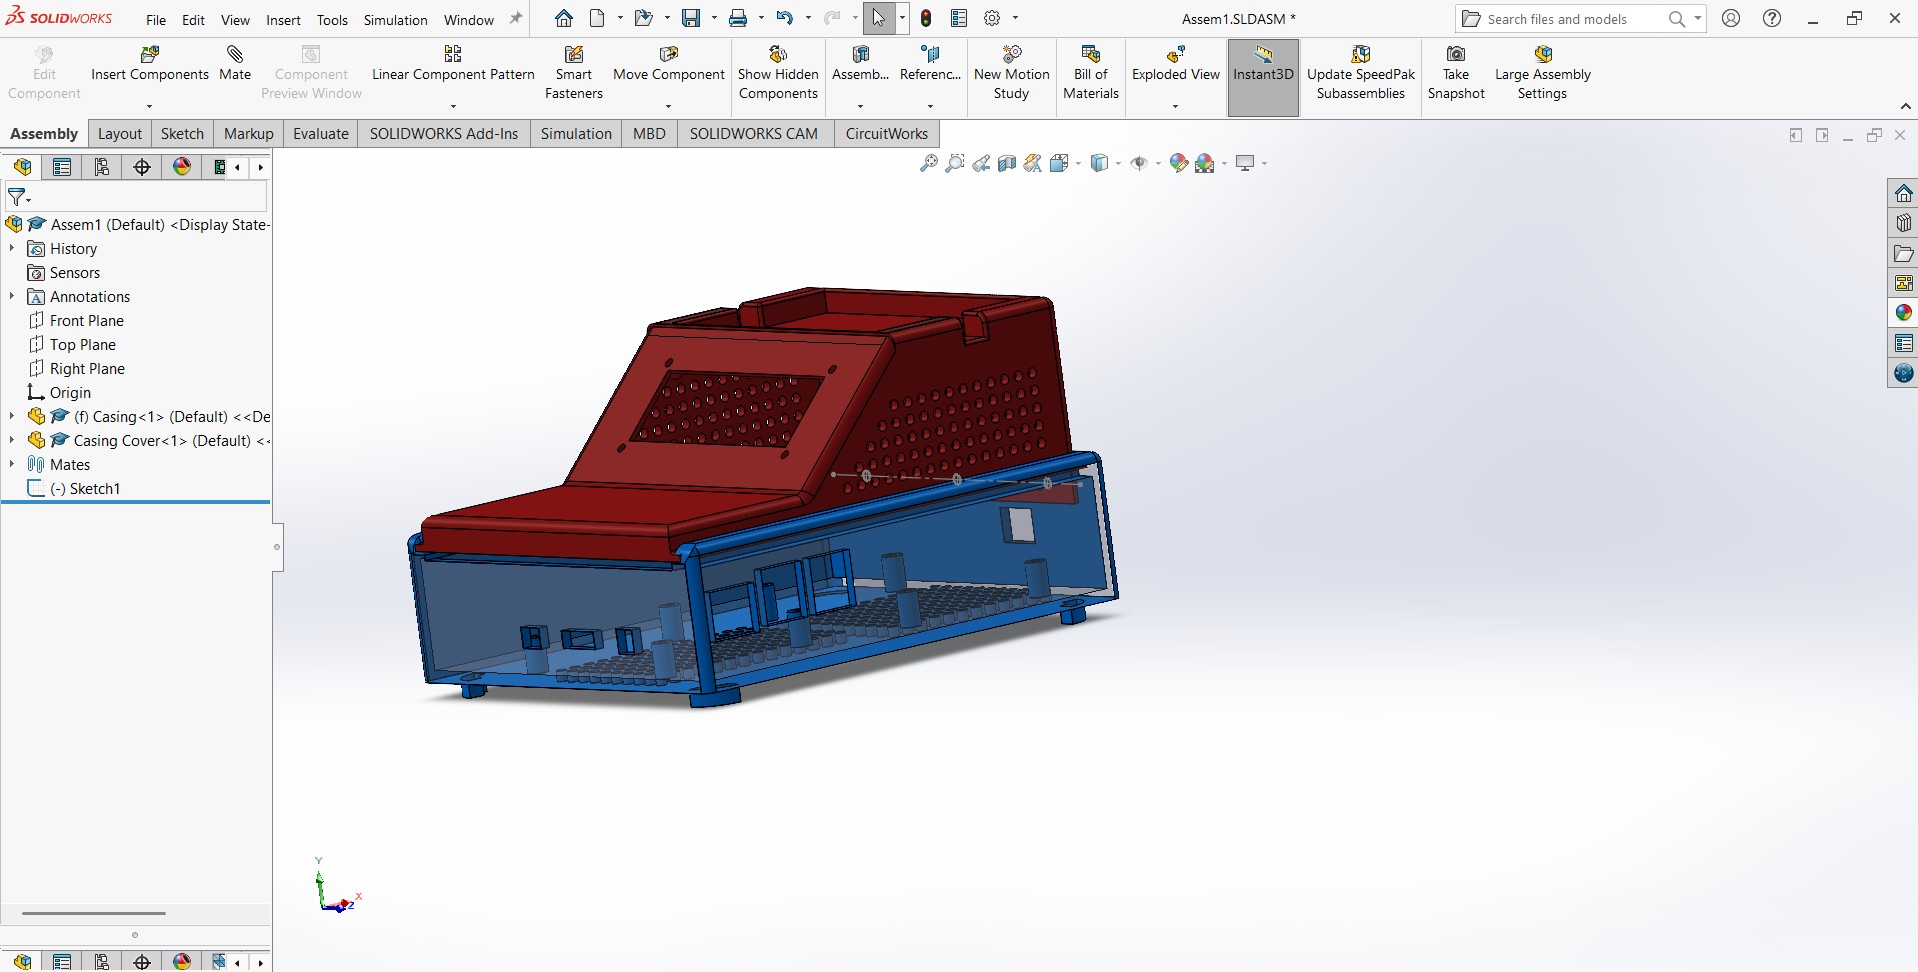The height and width of the screenshot is (972, 1918).
Task: Click the user login icon
Action: point(1731,18)
